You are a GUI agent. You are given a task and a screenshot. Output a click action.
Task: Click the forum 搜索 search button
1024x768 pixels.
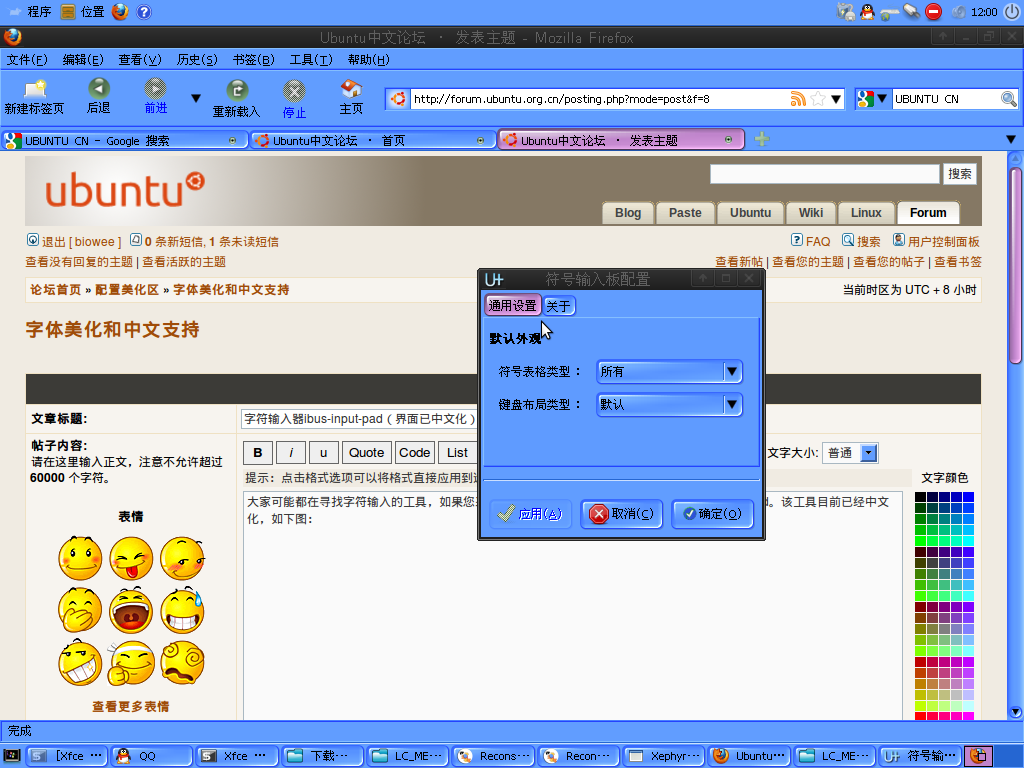click(959, 174)
